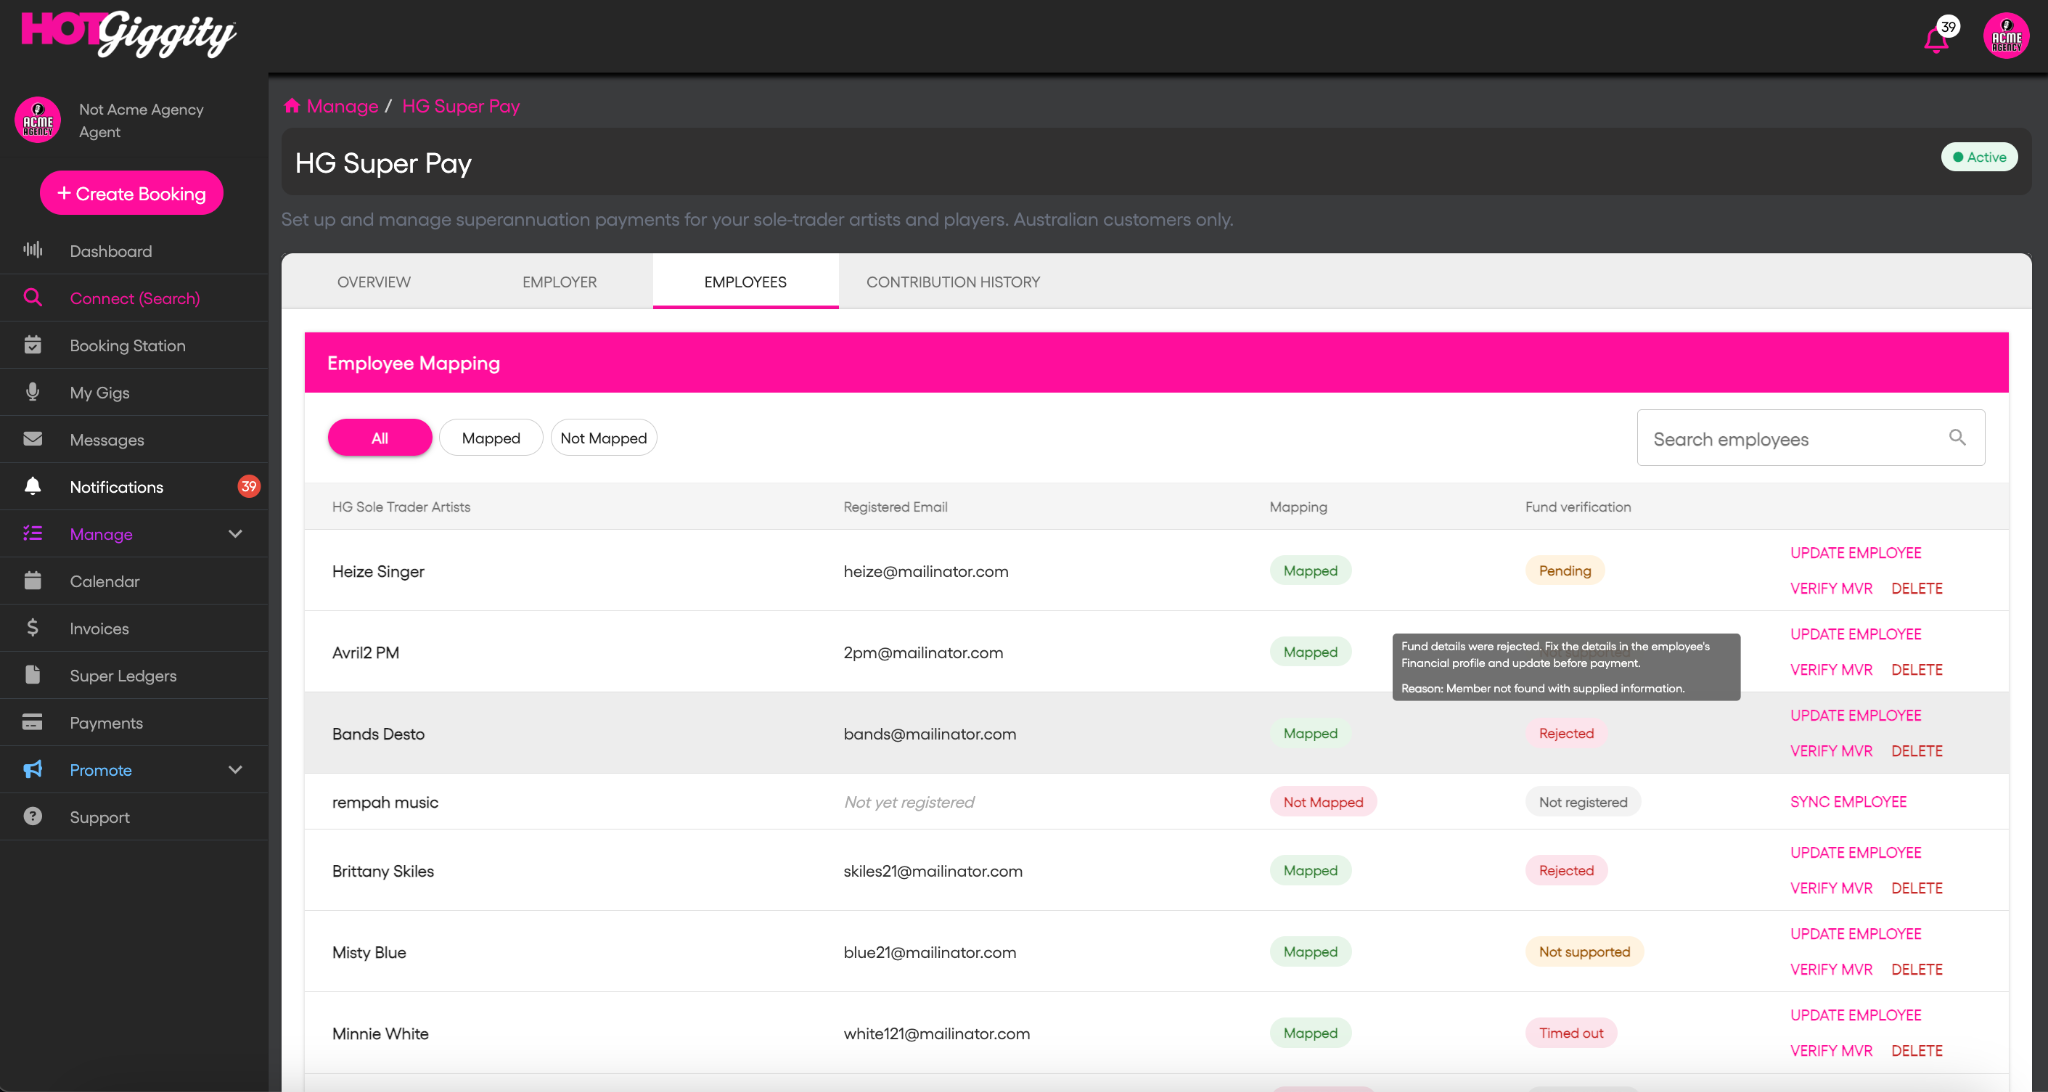Screen dimensions: 2048x1092
Task: Click Verify MVR for Brittany Skiles
Action: pyautogui.click(x=1831, y=888)
